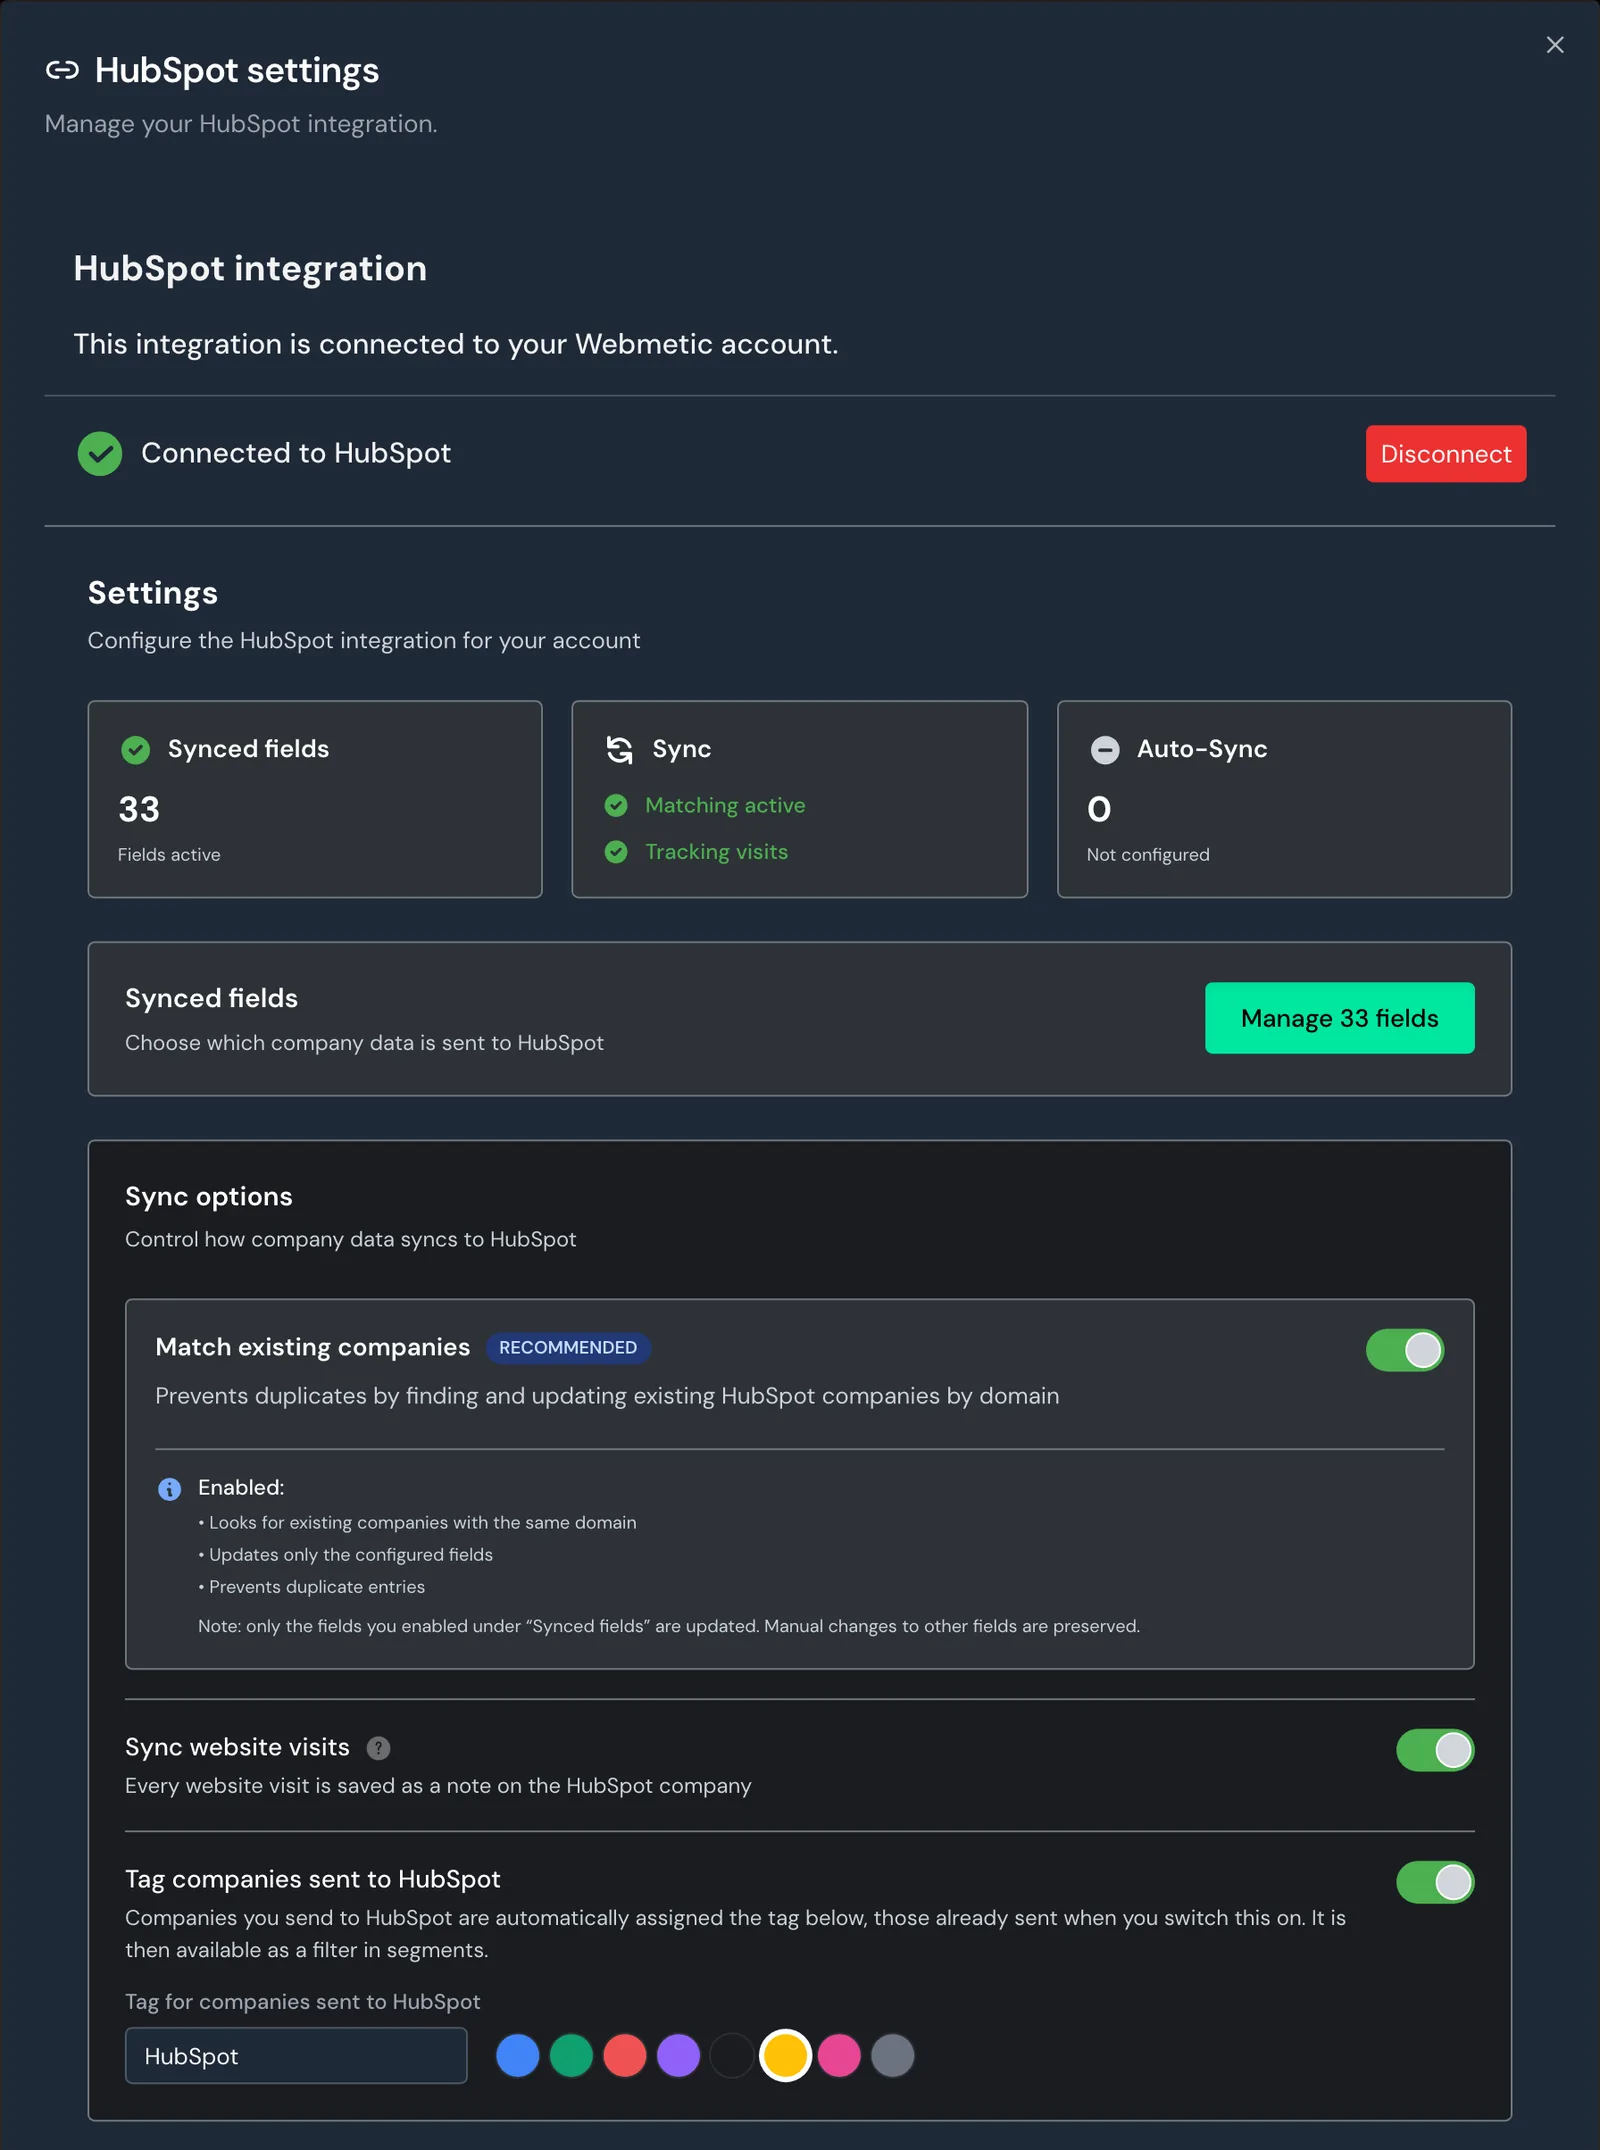This screenshot has height=2150, width=1600.
Task: Close the HubSpot settings dialog
Action: click(x=1555, y=45)
